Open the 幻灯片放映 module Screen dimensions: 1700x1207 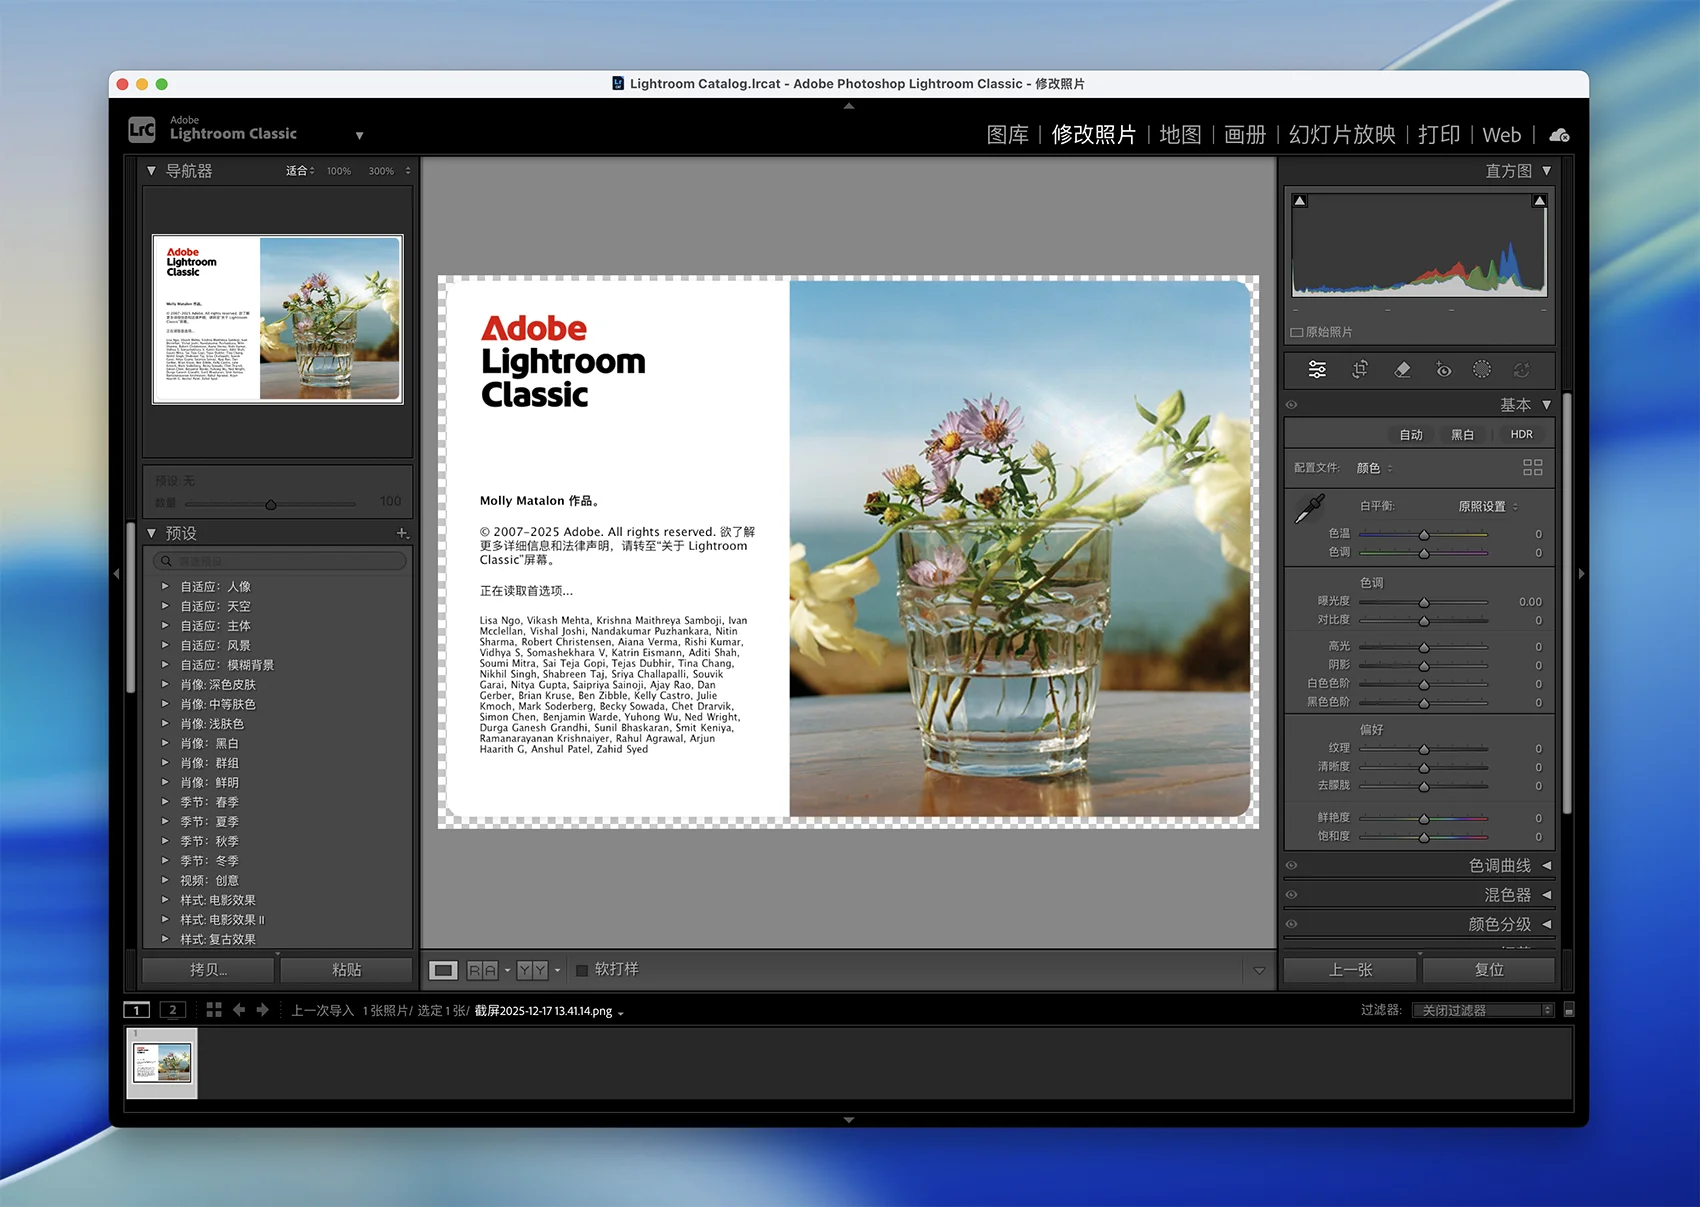click(x=1341, y=135)
